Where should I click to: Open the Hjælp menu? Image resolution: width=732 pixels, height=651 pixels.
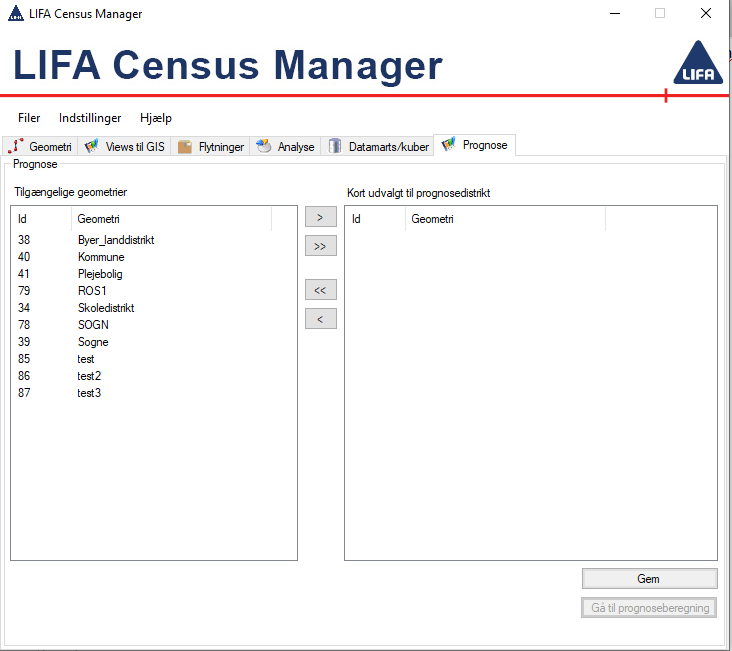(155, 118)
